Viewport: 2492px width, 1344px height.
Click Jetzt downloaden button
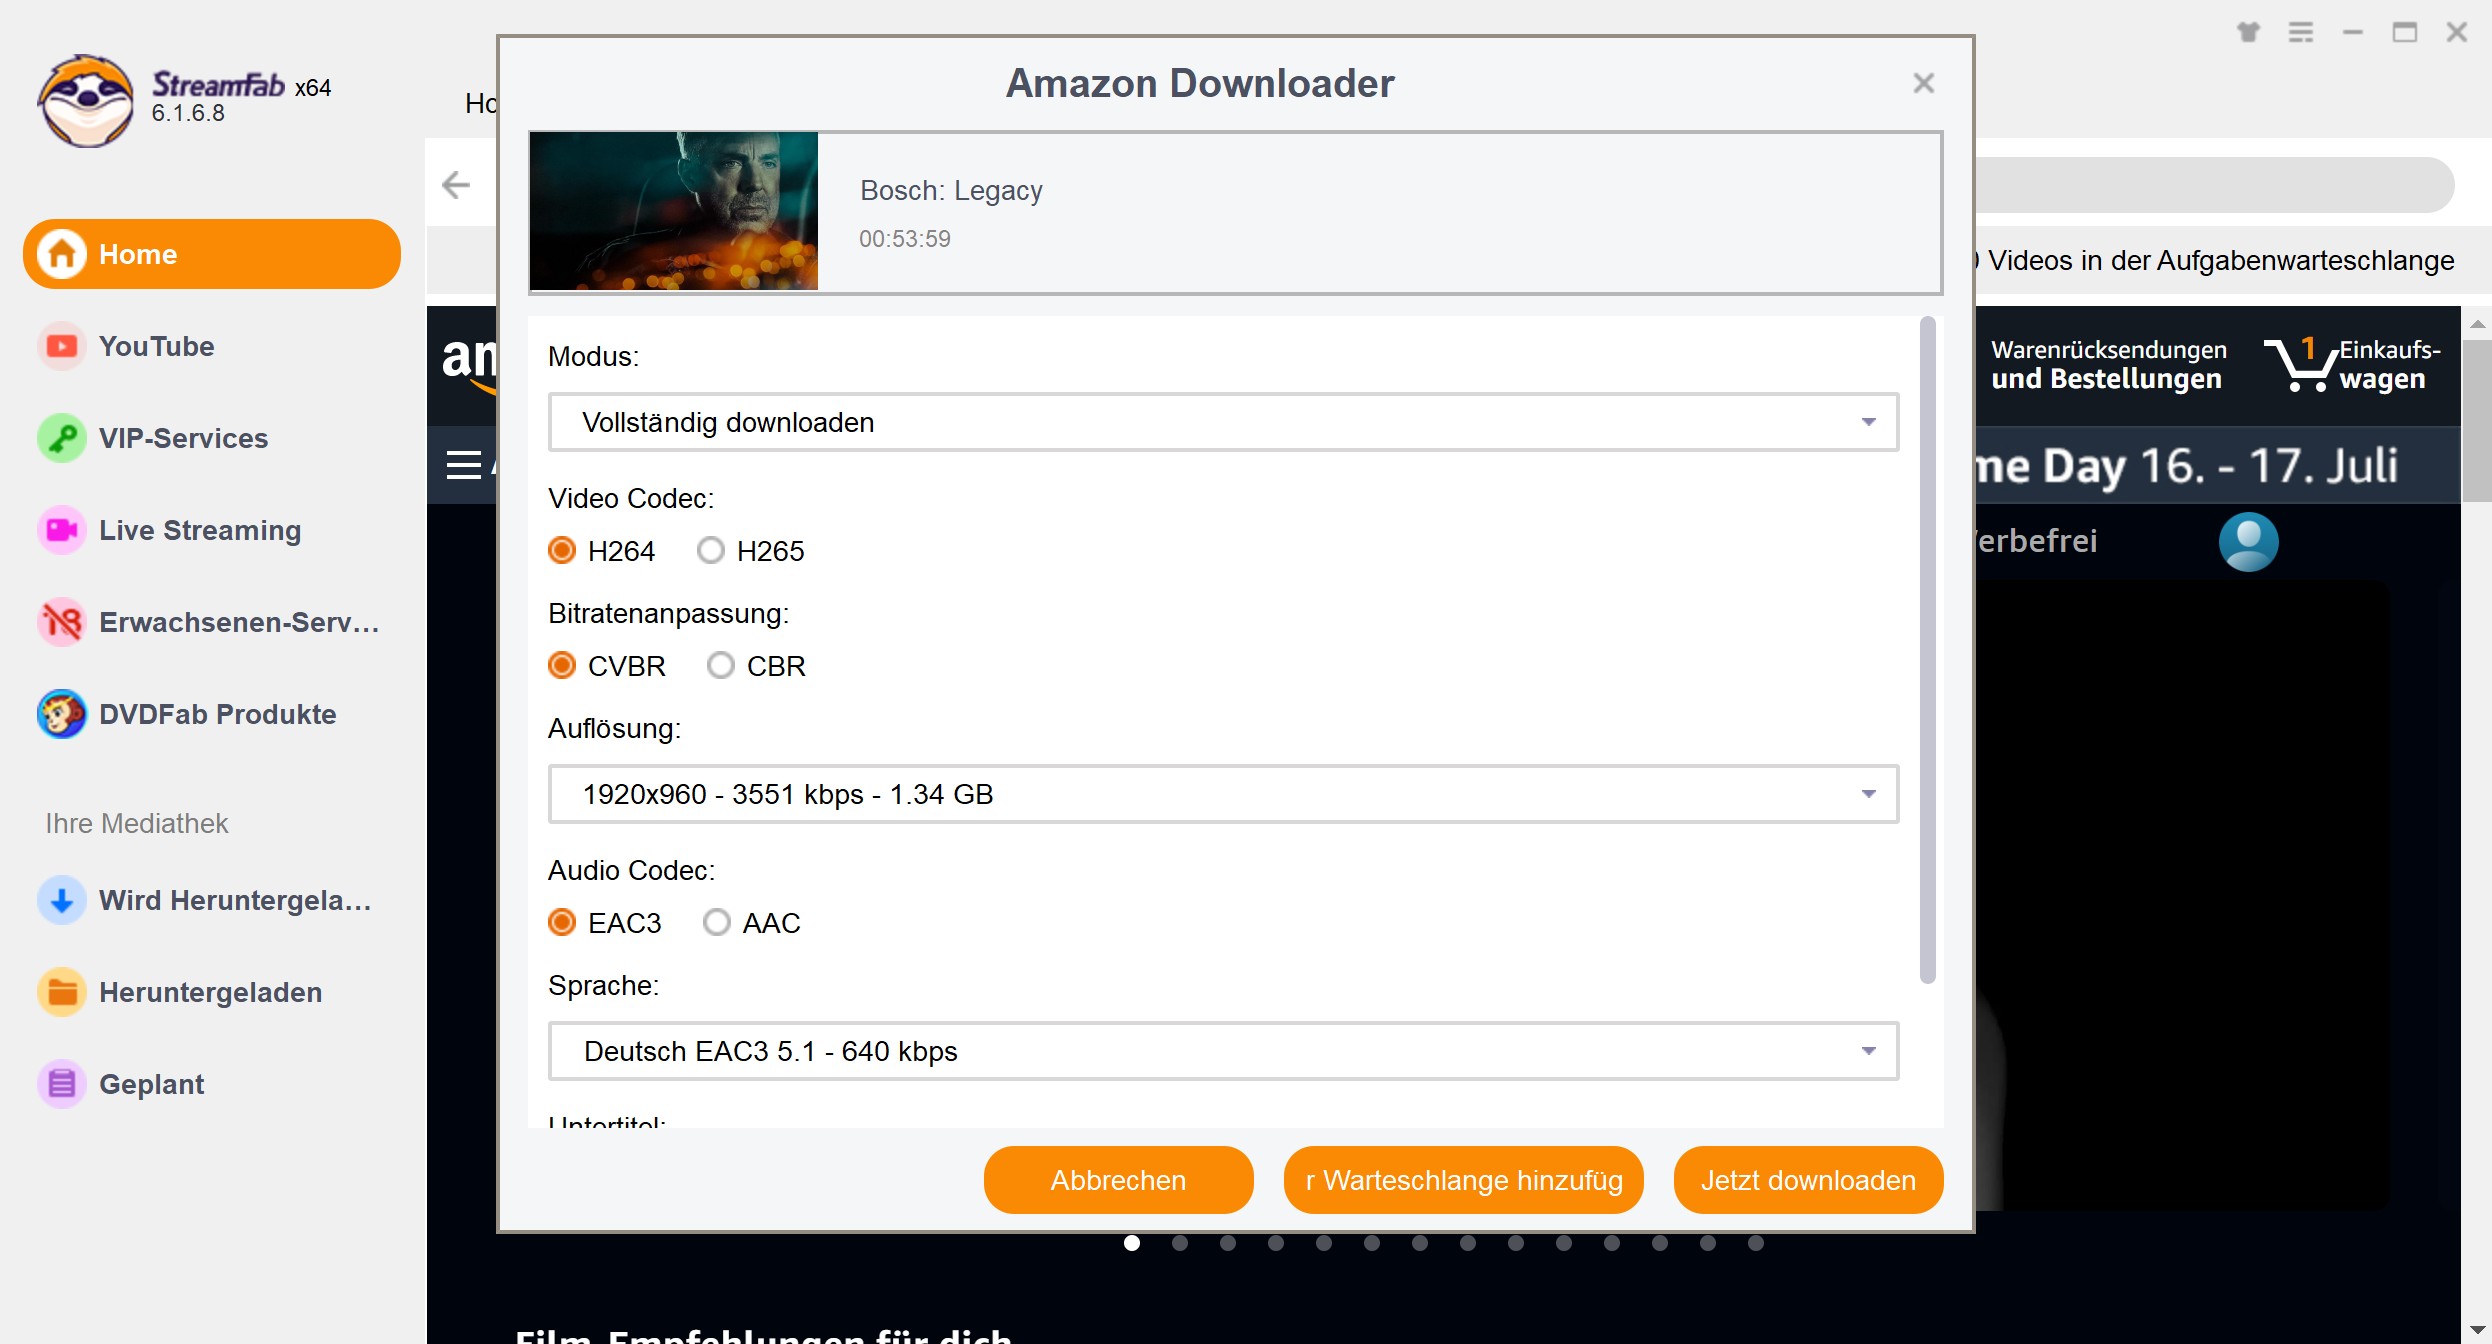[x=1808, y=1180]
